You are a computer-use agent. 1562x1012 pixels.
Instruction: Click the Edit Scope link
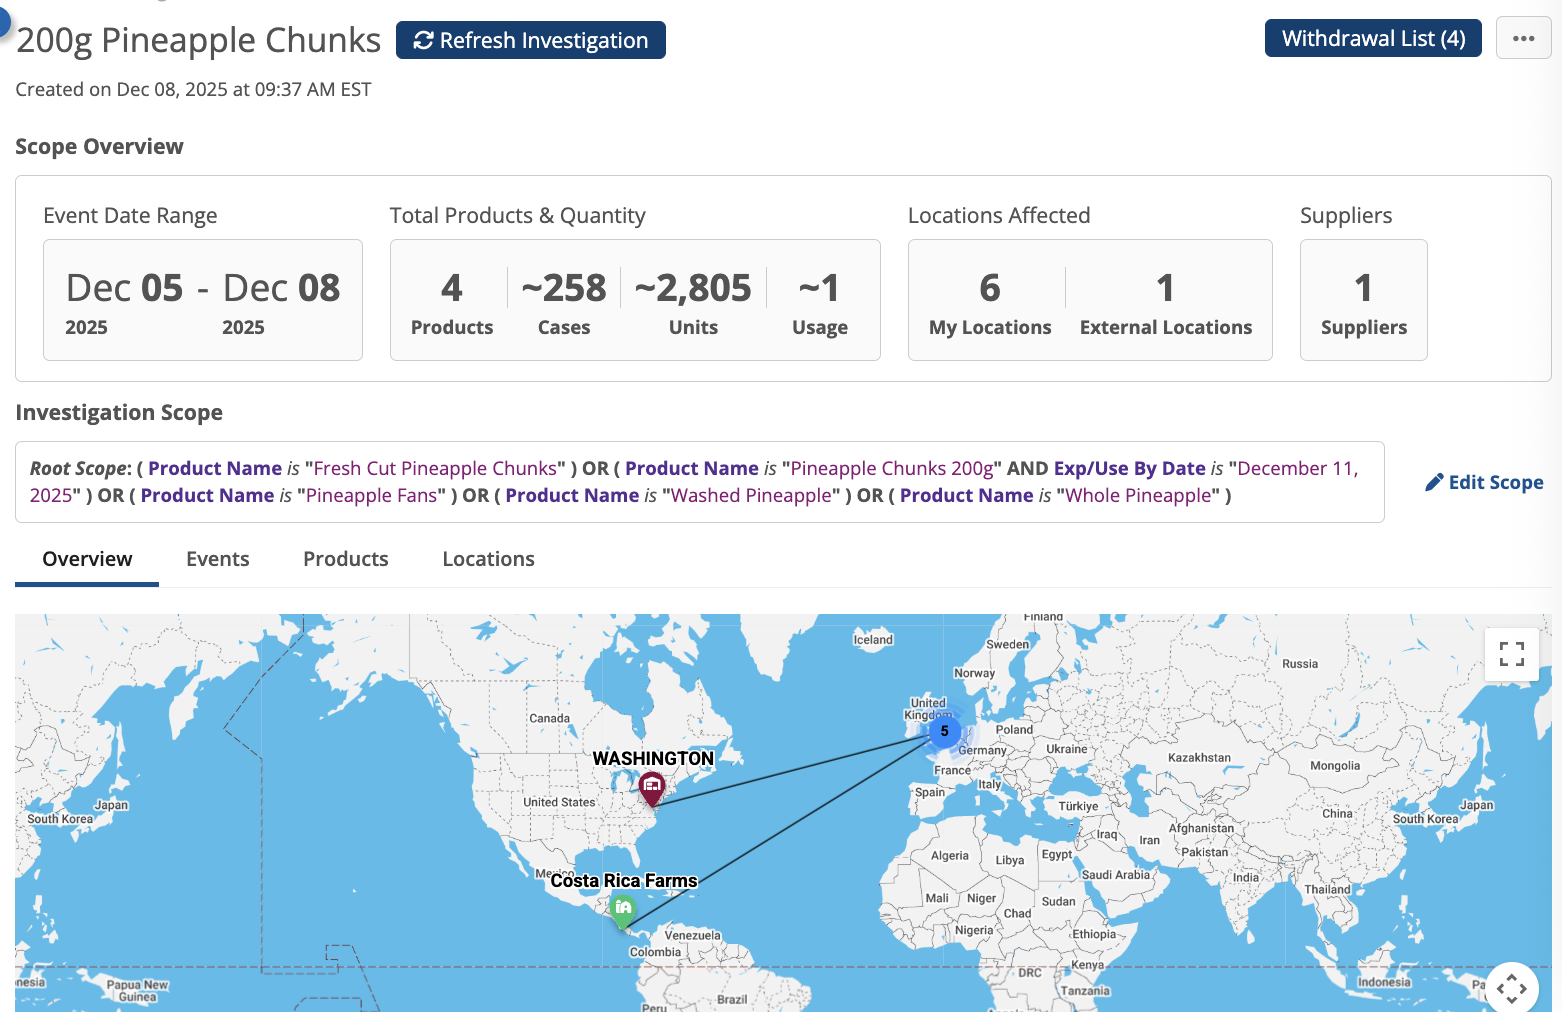pos(1495,482)
